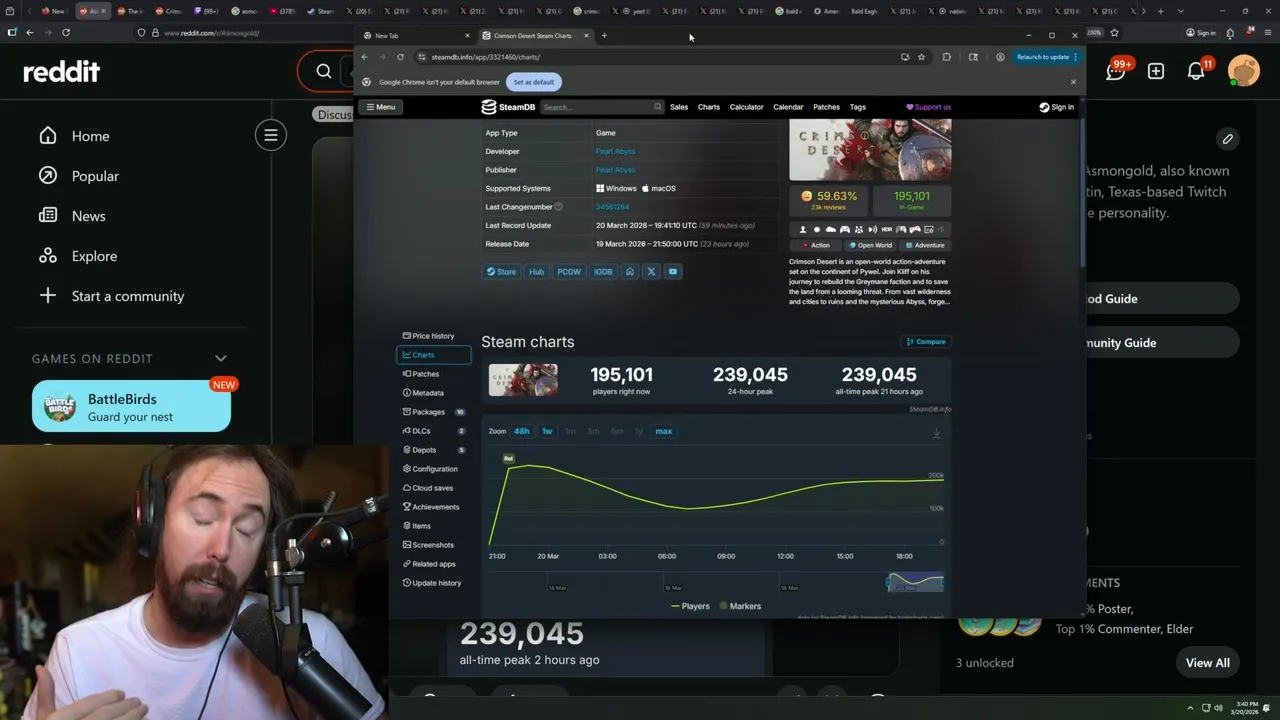Set chart zoom to max

[664, 431]
